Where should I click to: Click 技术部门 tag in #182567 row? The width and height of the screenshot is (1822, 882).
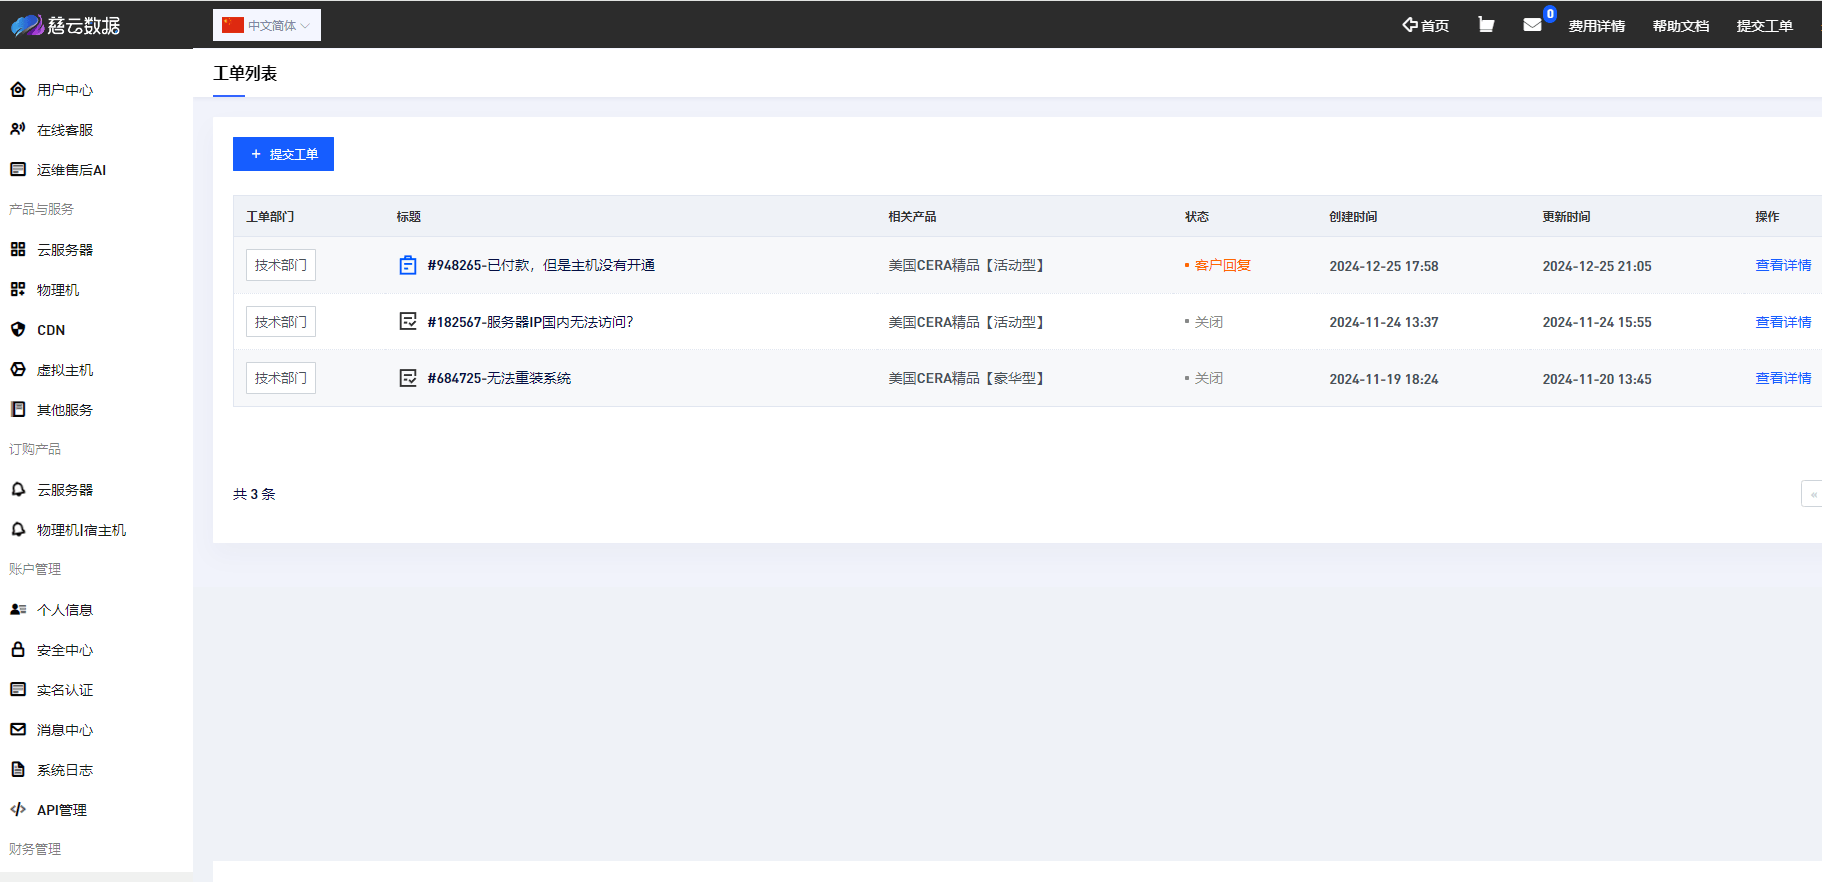tap(281, 322)
